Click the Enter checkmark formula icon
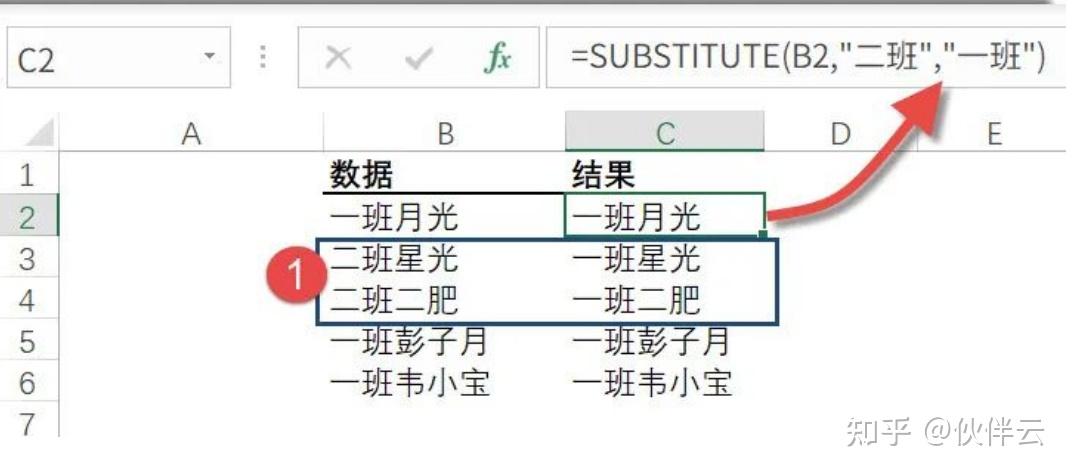Viewport: 1073px width, 476px height. (x=417, y=58)
